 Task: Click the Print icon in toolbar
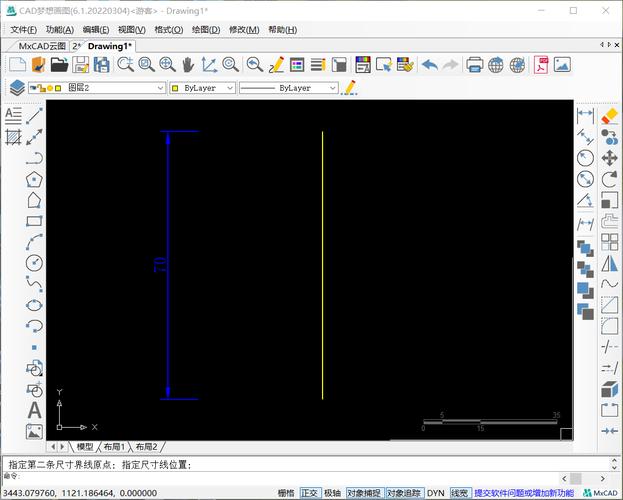tap(474, 65)
